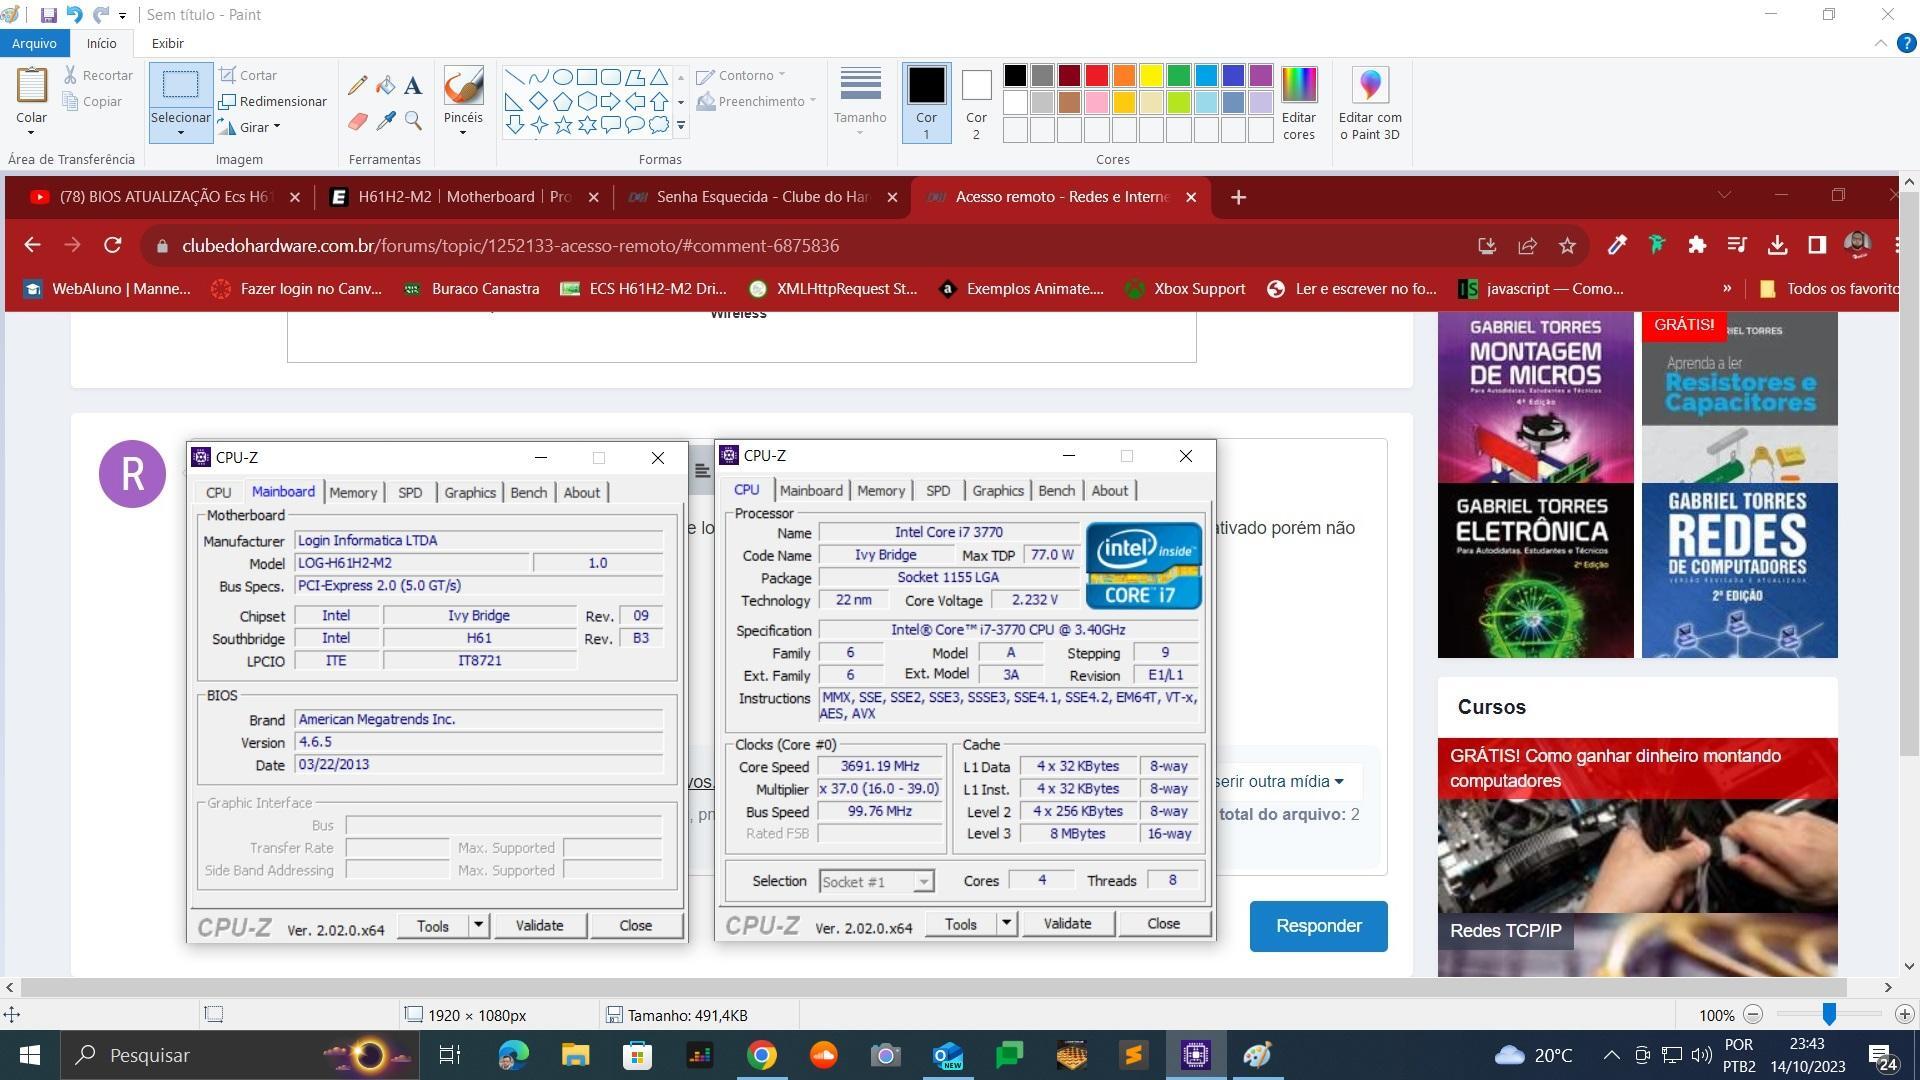Select the Pencil tool in Paint
1920x1080 pixels.
pyautogui.click(x=357, y=86)
